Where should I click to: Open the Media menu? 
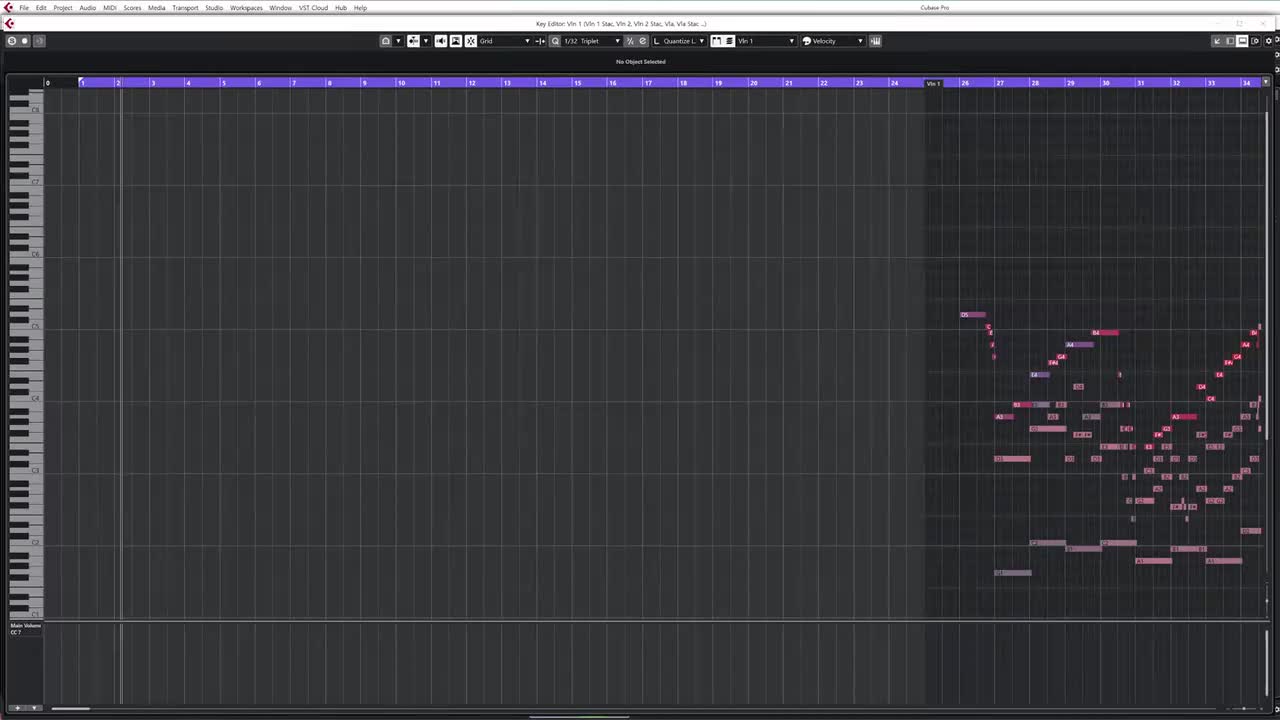pos(157,8)
